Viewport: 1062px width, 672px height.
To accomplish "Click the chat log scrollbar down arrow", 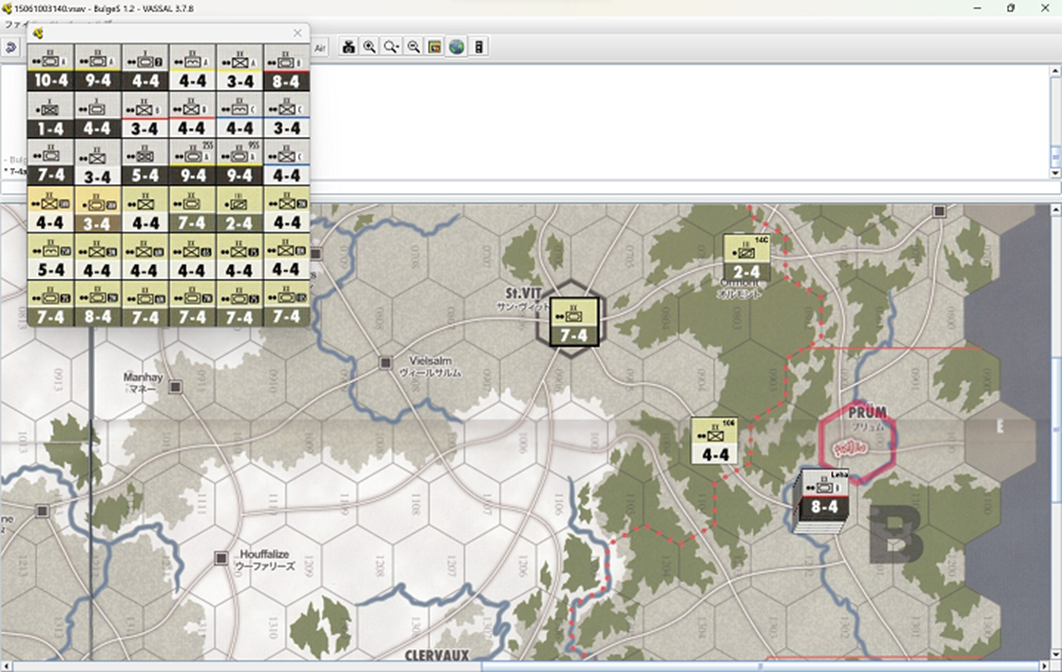I will [x=1055, y=173].
